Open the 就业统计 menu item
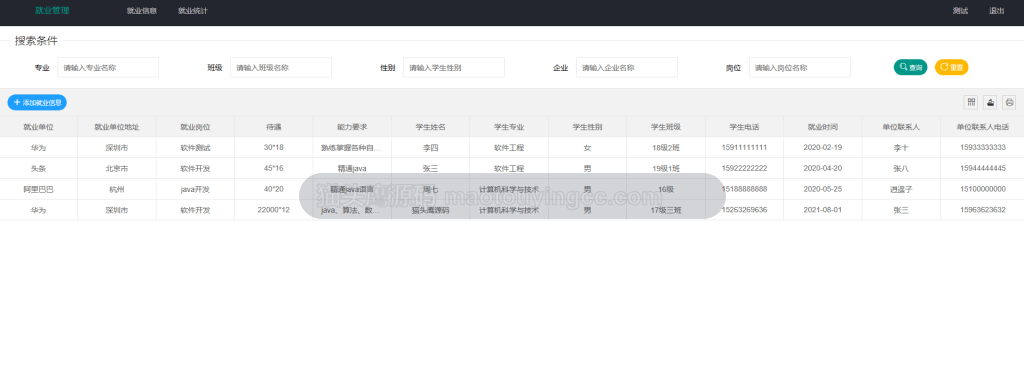The width and height of the screenshot is (1024, 392). 193,11
